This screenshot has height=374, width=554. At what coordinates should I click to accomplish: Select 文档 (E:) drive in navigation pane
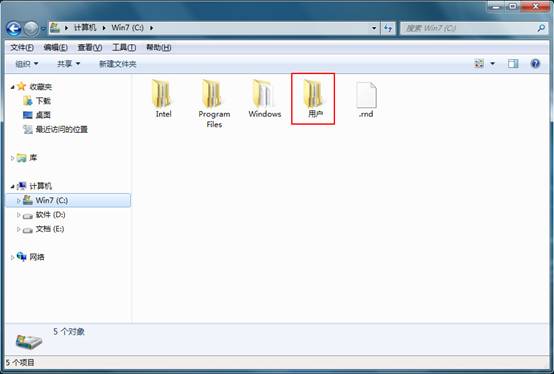click(50, 229)
